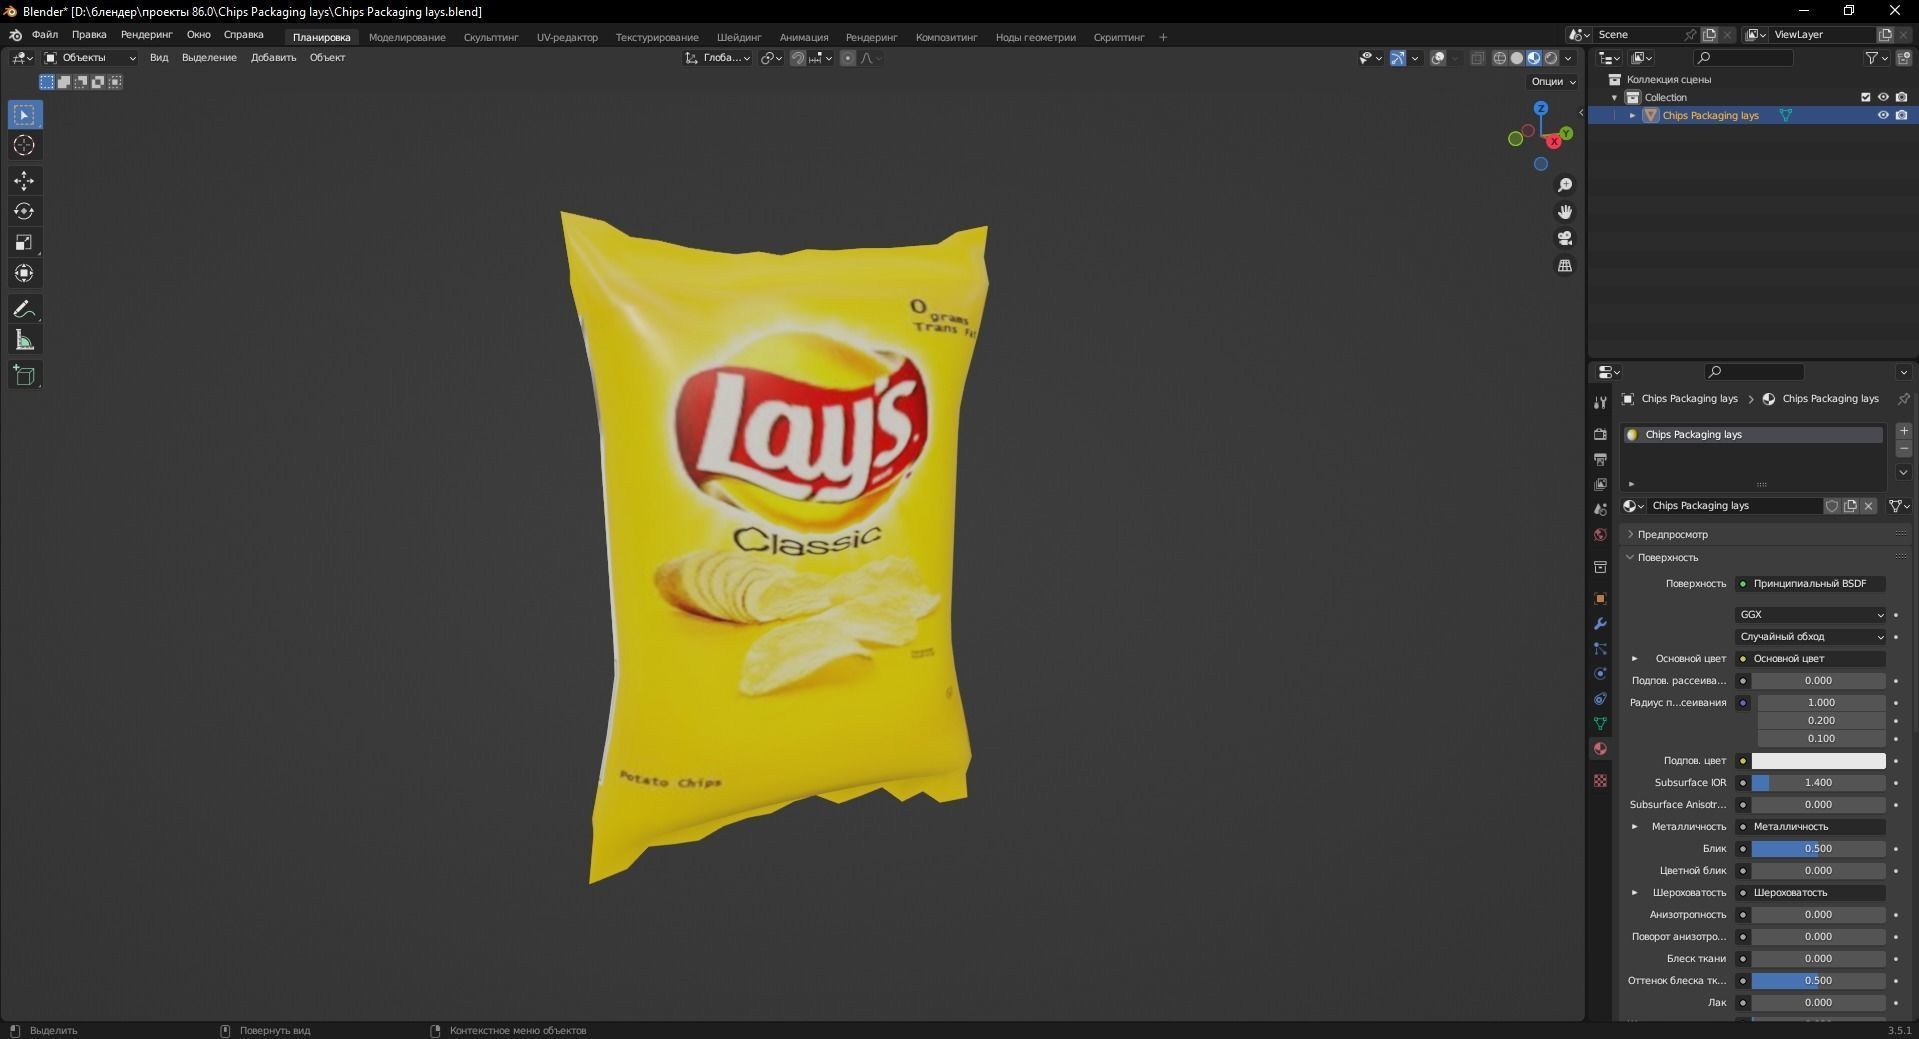Toggle camera render visibility for Collection
The width and height of the screenshot is (1919, 1039).
[1903, 97]
